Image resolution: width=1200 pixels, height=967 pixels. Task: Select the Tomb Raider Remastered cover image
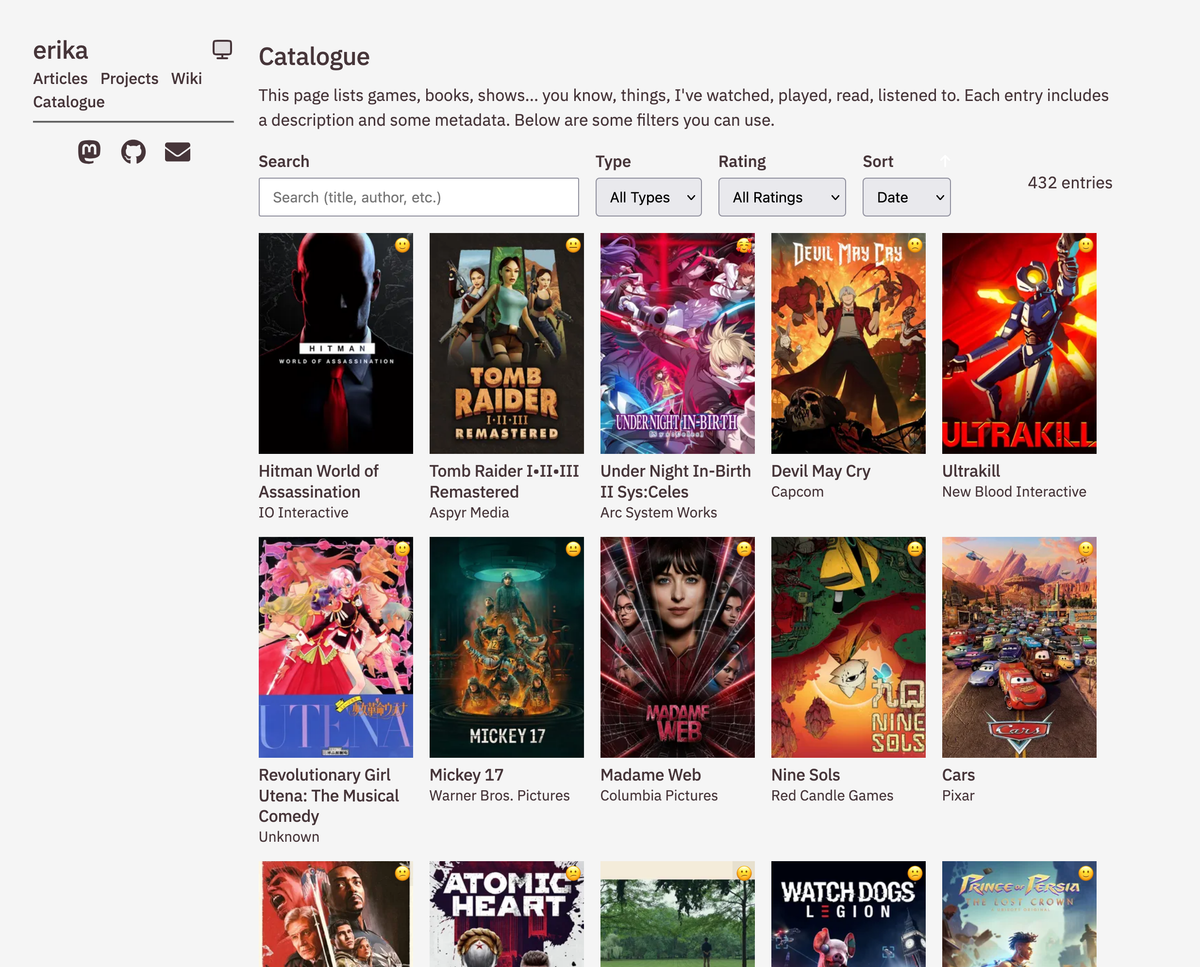point(506,343)
